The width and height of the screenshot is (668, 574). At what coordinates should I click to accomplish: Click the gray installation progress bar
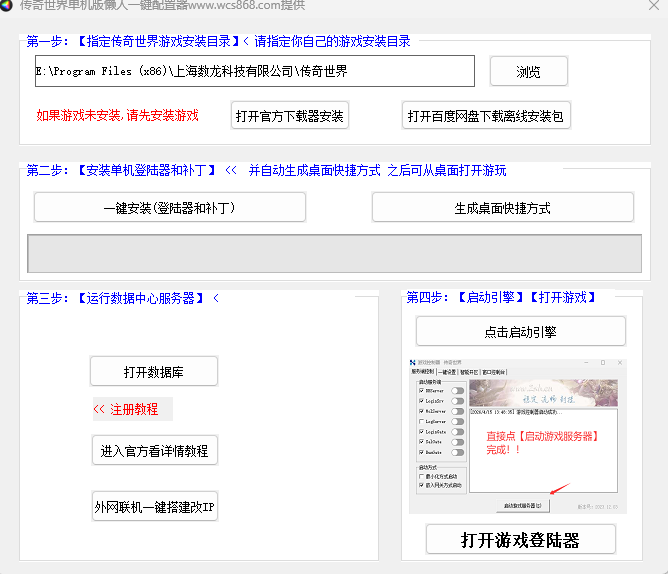pyautogui.click(x=334, y=254)
